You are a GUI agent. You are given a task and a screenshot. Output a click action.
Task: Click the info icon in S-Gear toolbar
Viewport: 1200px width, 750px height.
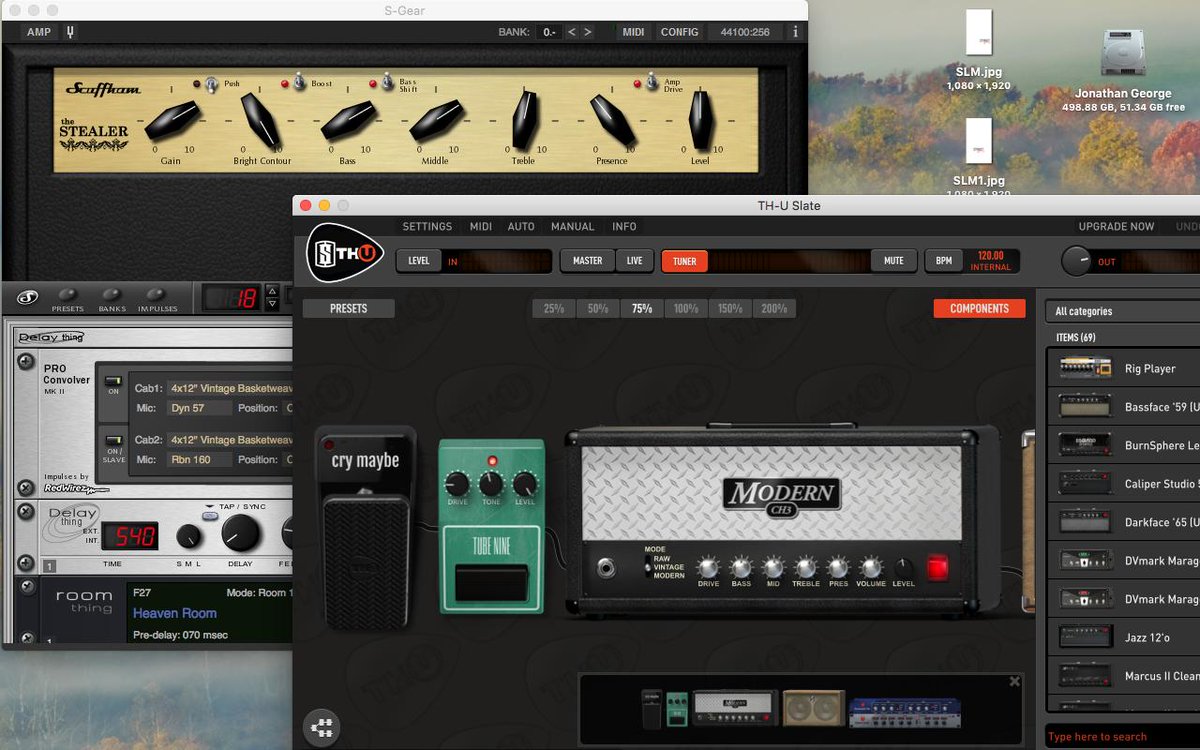click(x=796, y=32)
